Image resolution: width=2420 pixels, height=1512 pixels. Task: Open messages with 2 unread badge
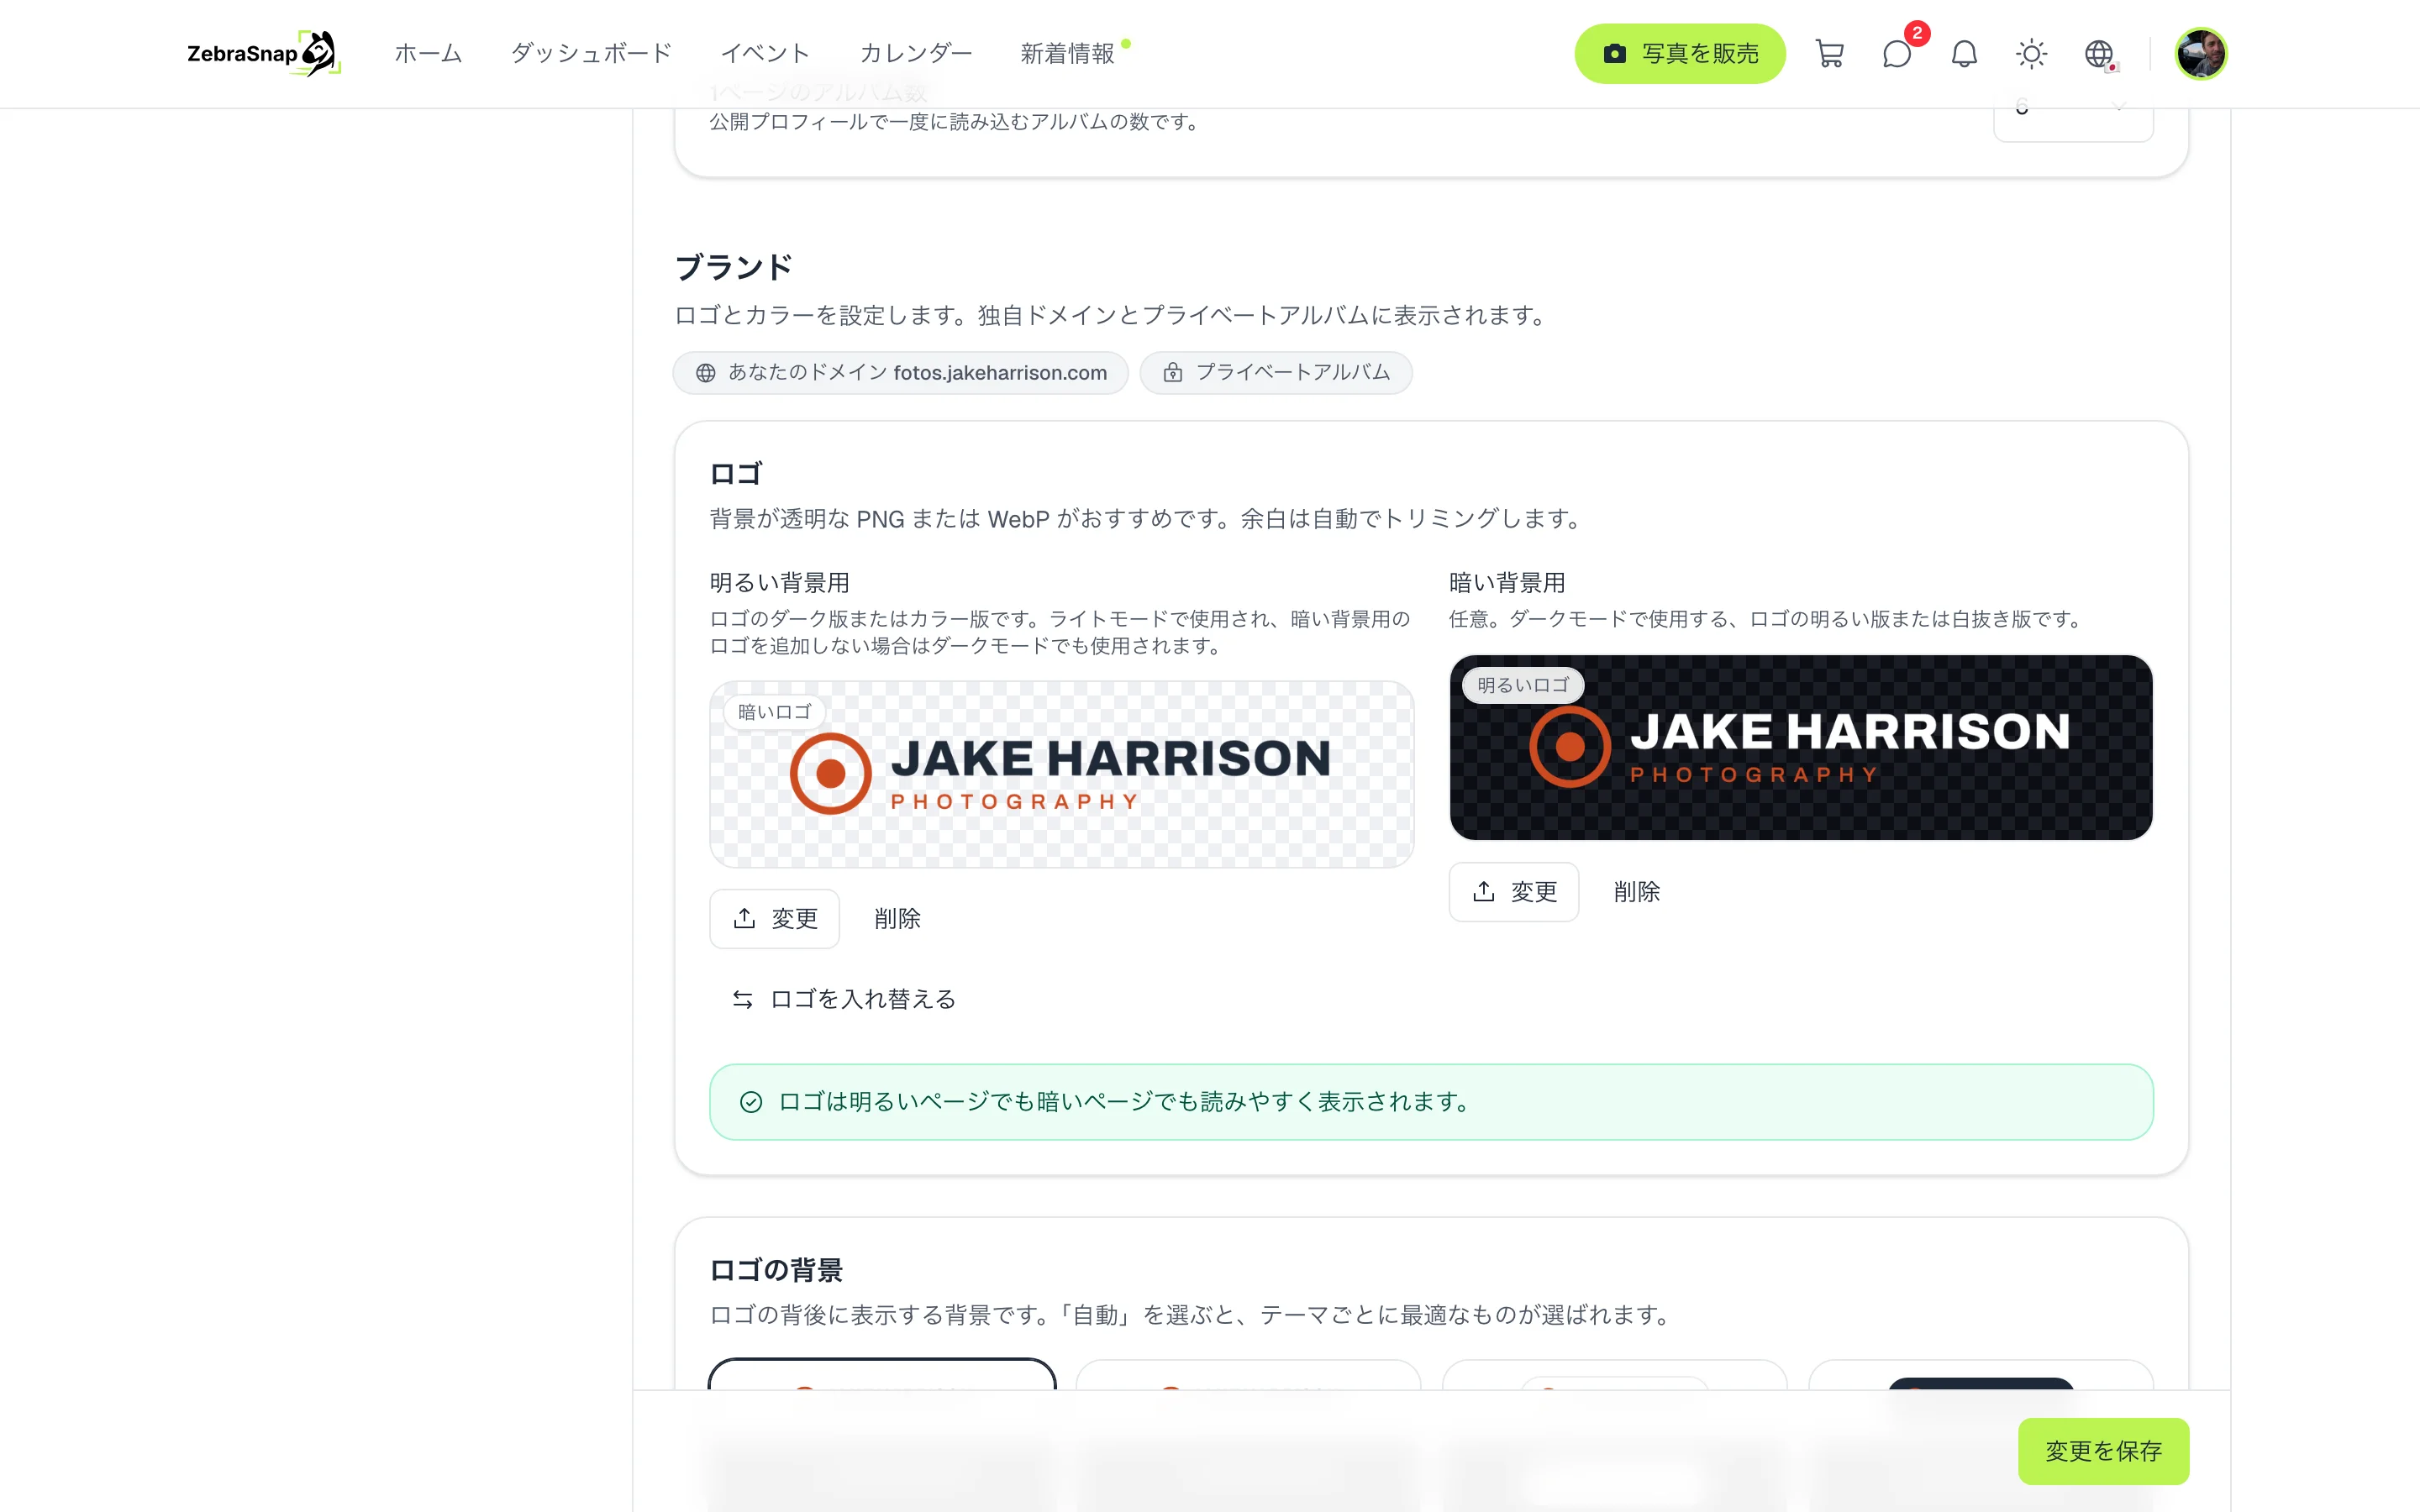[1897, 53]
